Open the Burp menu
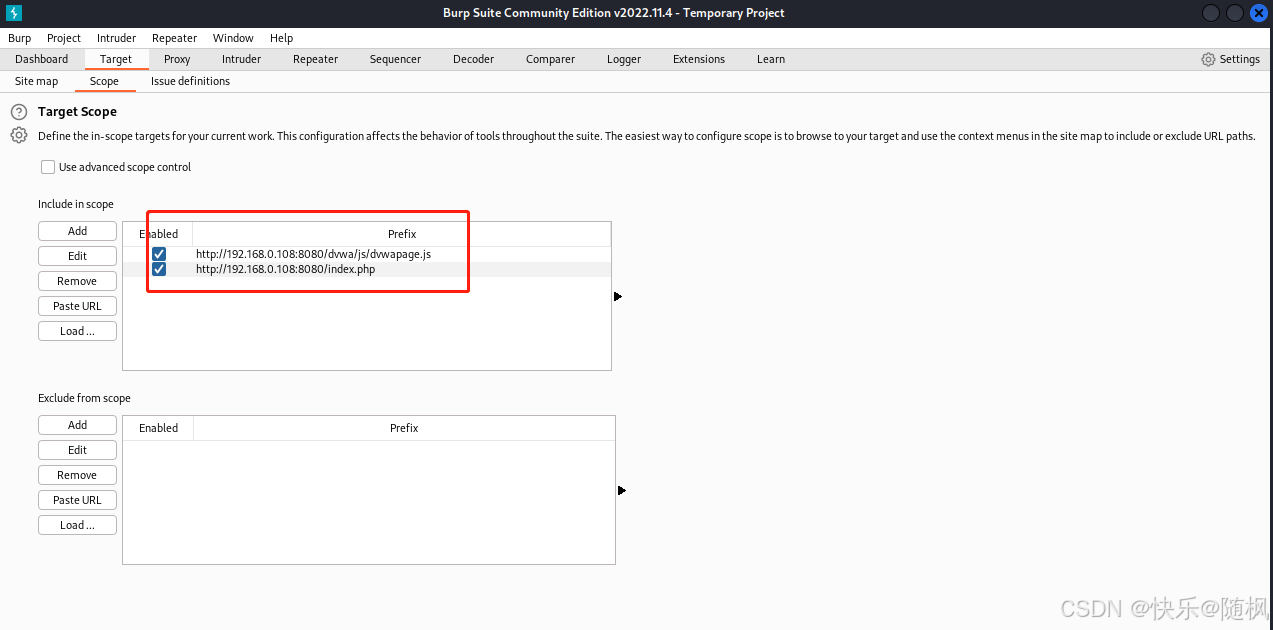1273x630 pixels. (x=20, y=38)
